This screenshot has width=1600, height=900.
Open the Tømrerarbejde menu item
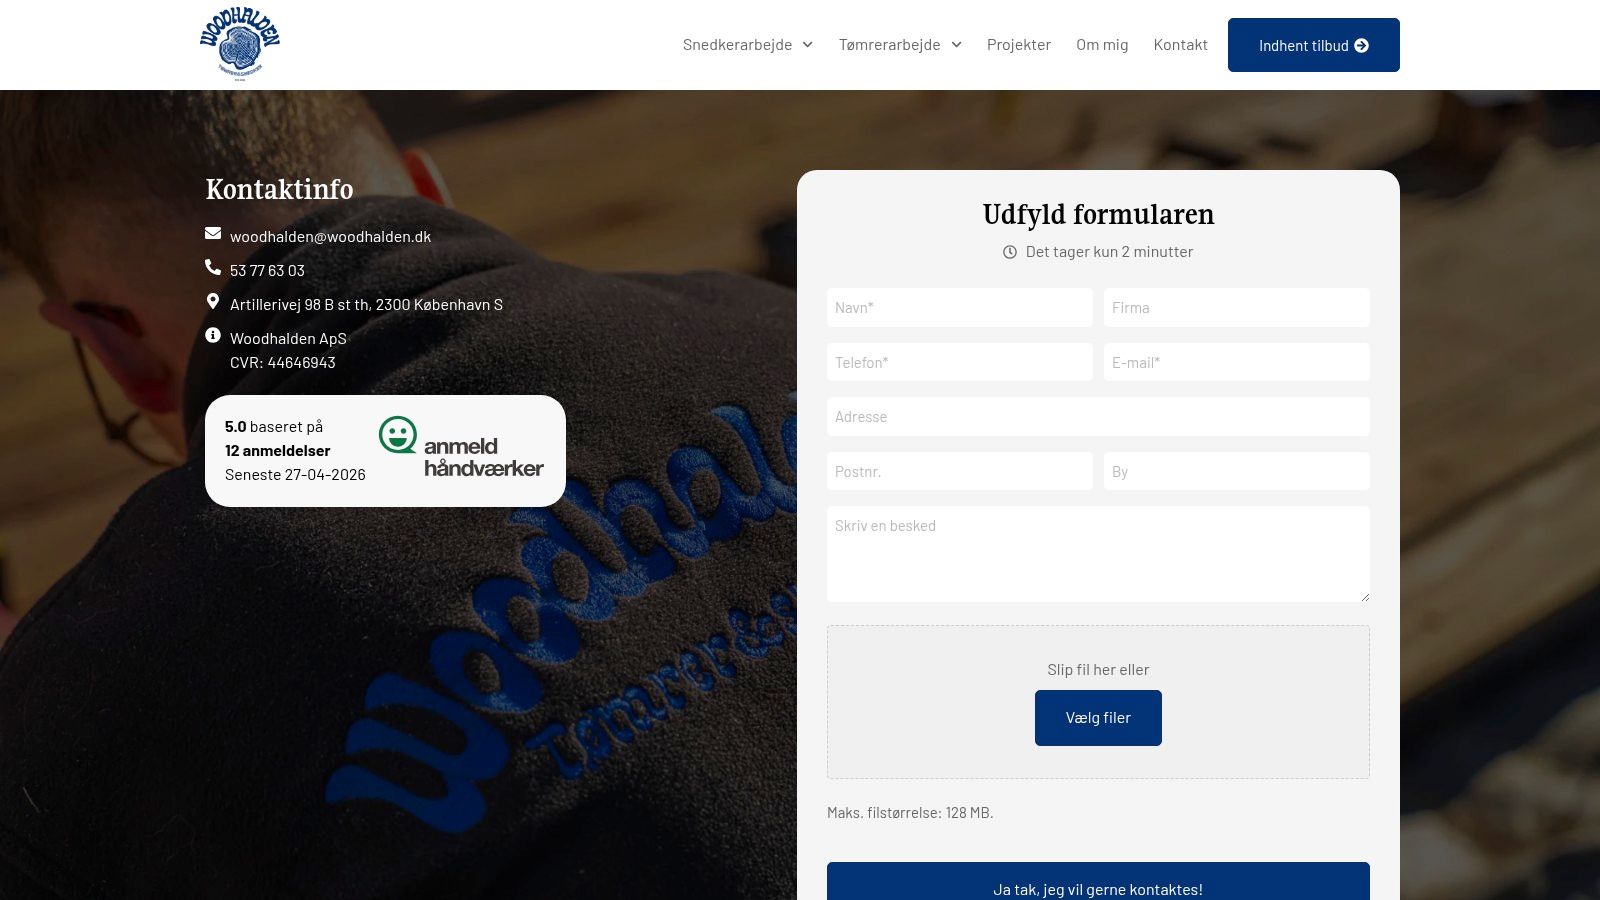(889, 45)
